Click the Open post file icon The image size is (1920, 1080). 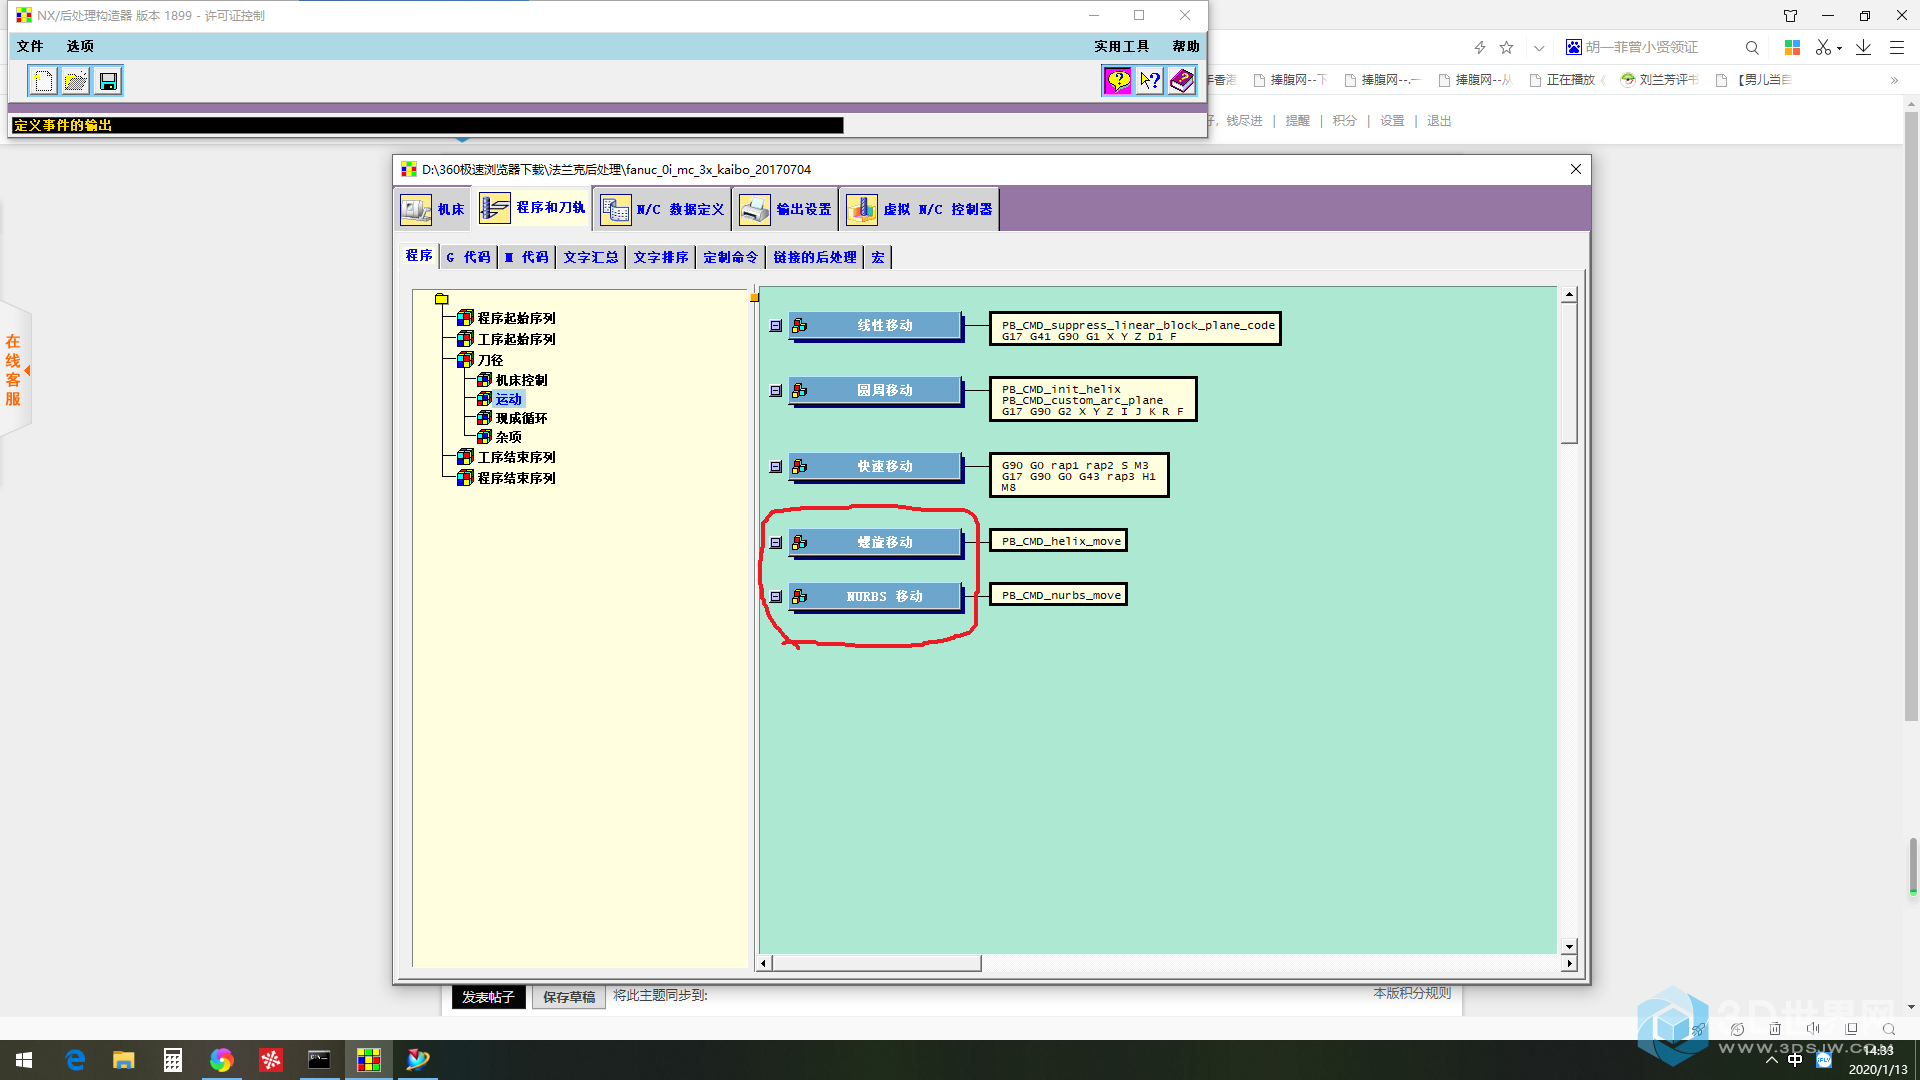point(76,81)
